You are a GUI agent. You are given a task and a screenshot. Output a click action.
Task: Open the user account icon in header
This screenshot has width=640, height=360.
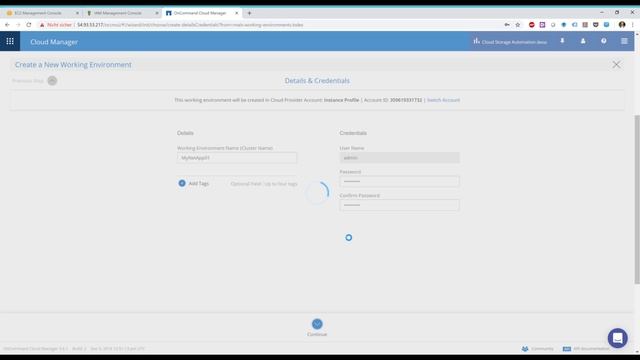(x=583, y=41)
